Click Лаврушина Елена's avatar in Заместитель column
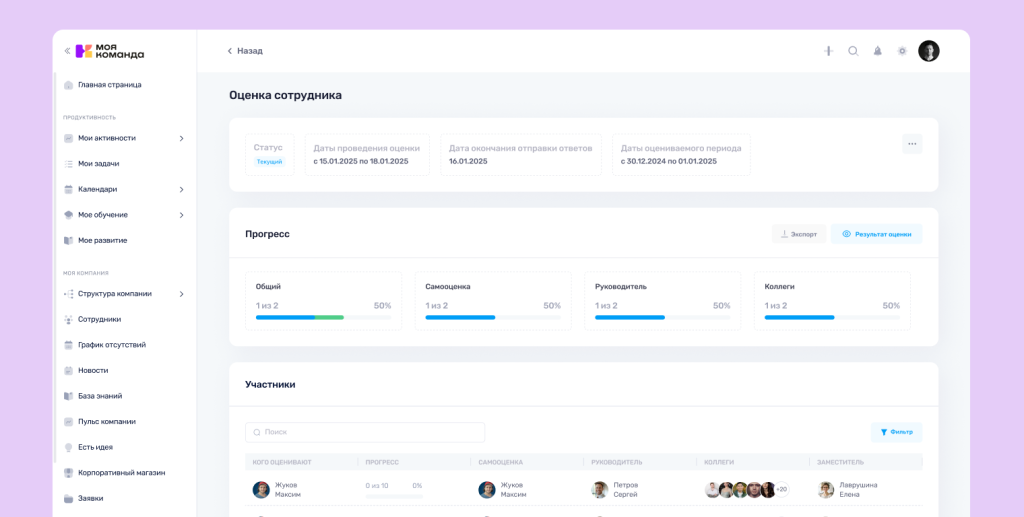 (x=826, y=490)
